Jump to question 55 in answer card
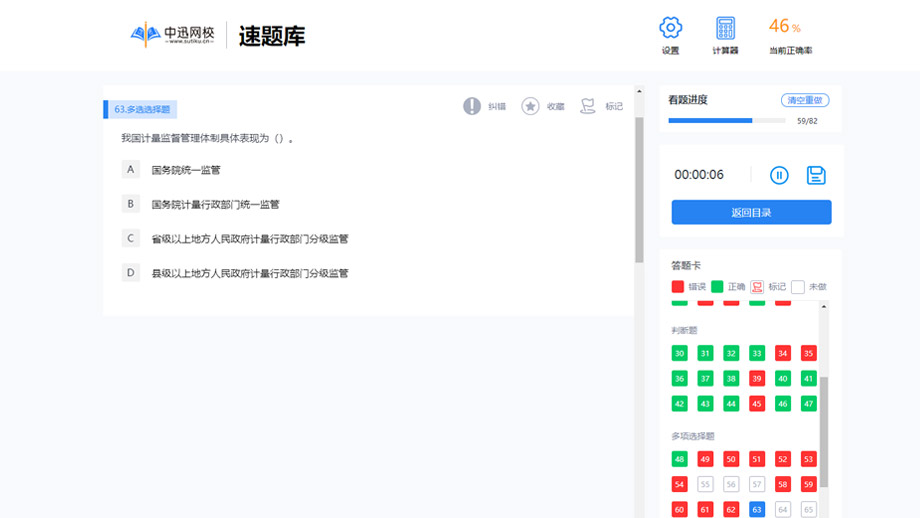Image resolution: width=920 pixels, height=518 pixels. (x=705, y=484)
